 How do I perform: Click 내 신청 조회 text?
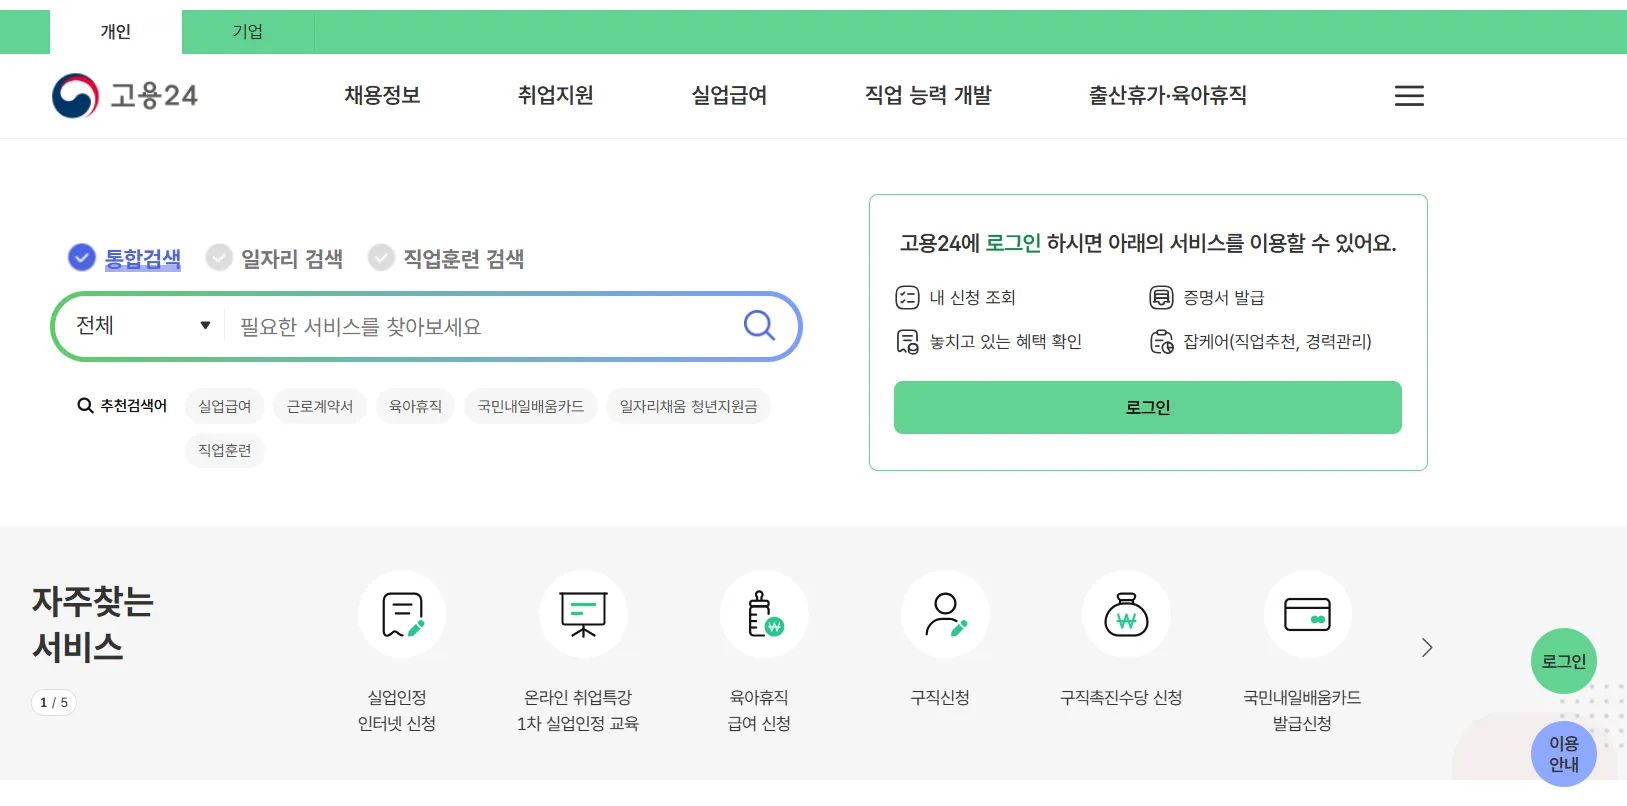pyautogui.click(x=972, y=297)
